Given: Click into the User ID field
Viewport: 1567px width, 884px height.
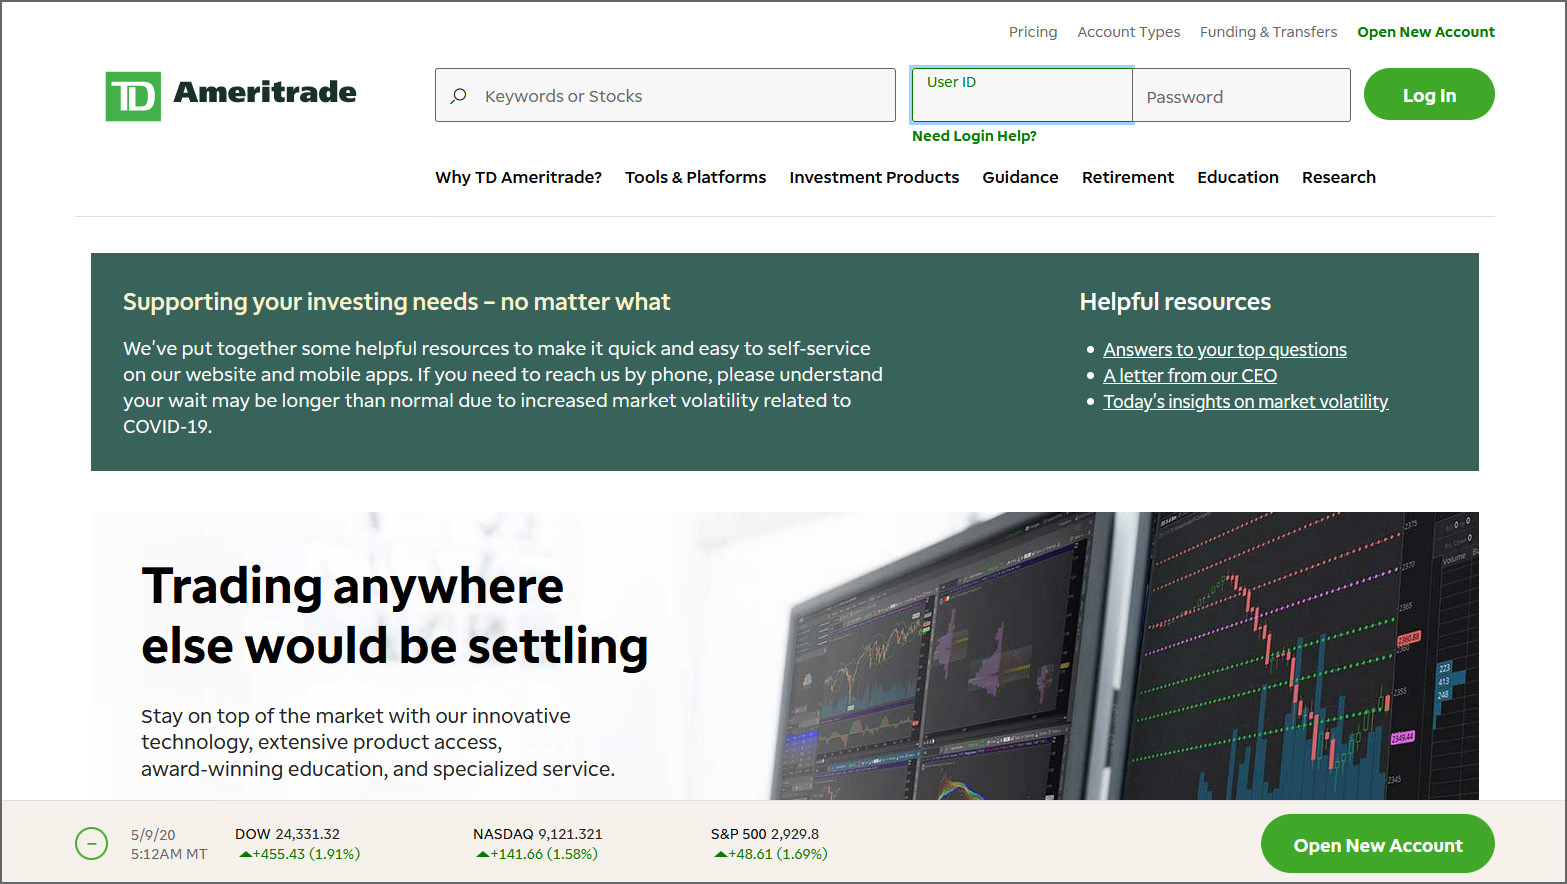Looking at the screenshot, I should 1022,95.
